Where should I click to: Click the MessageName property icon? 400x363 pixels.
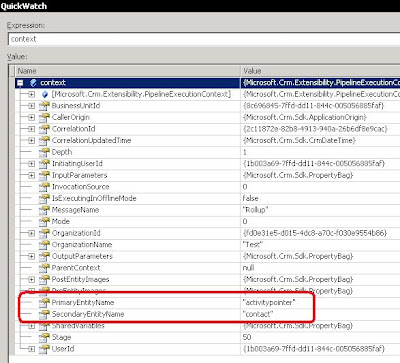(x=44, y=210)
